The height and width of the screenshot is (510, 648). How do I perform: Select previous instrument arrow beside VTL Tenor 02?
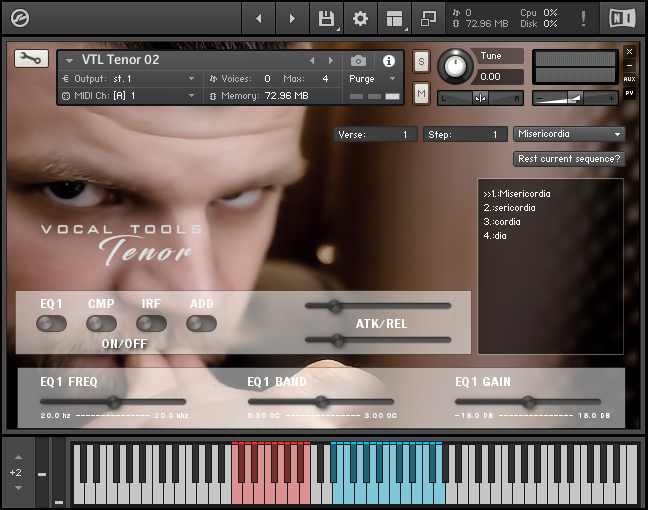pyautogui.click(x=312, y=61)
